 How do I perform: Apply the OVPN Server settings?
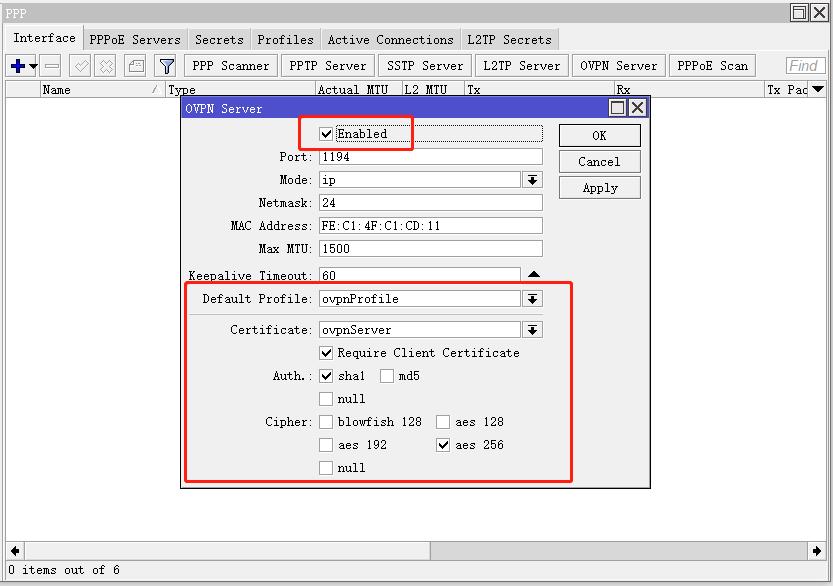[x=598, y=186]
